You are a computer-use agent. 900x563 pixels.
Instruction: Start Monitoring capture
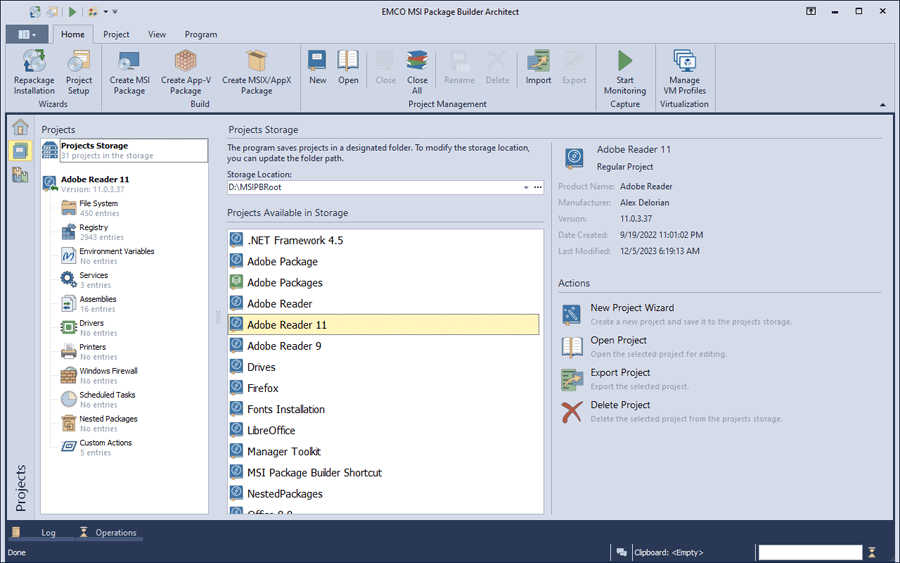624,72
